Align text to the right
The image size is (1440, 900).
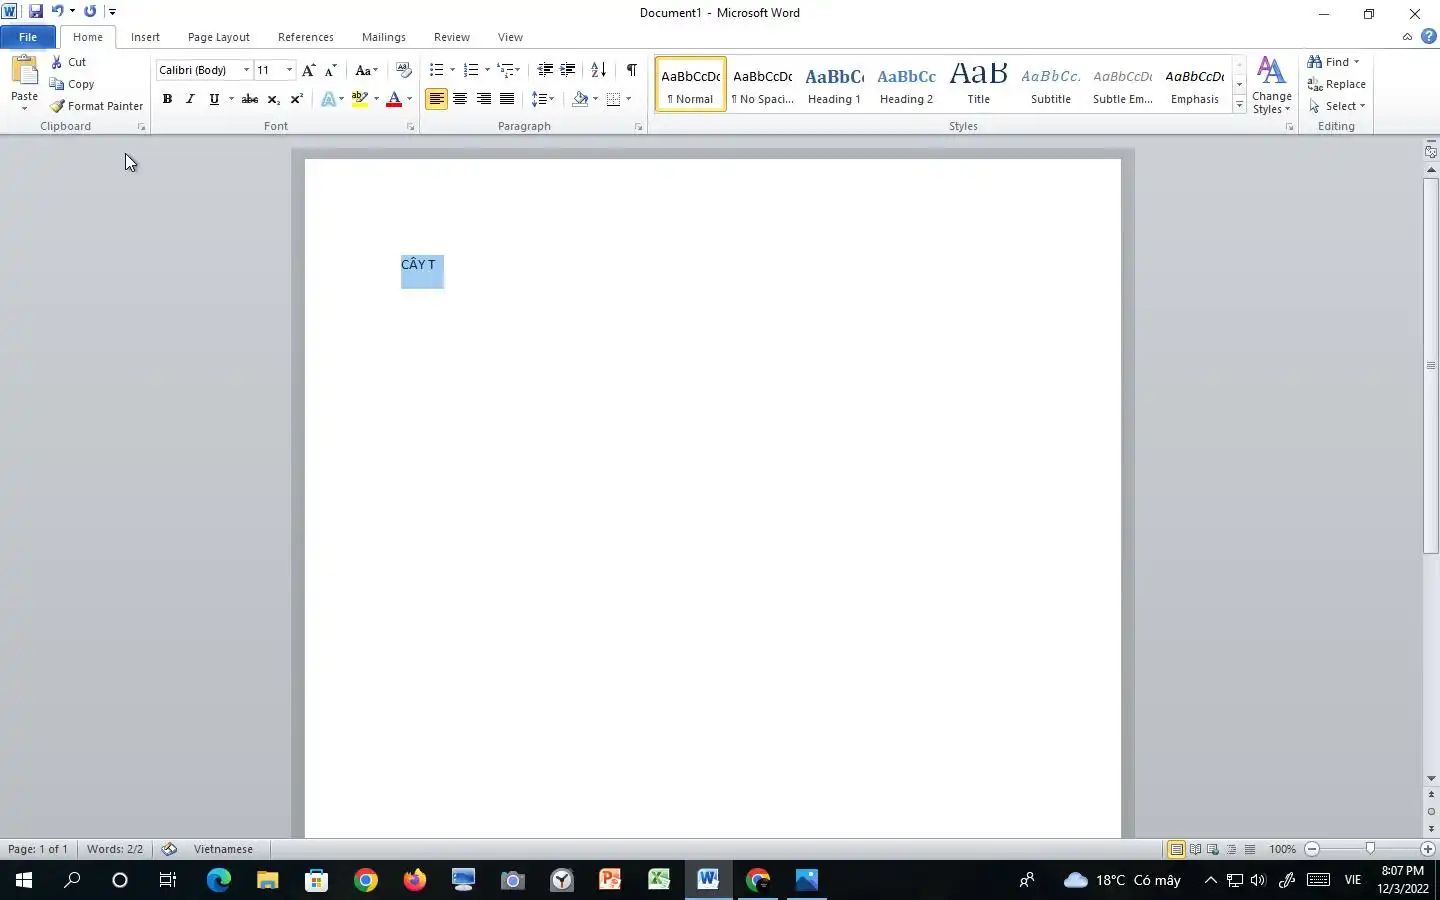[x=484, y=99]
